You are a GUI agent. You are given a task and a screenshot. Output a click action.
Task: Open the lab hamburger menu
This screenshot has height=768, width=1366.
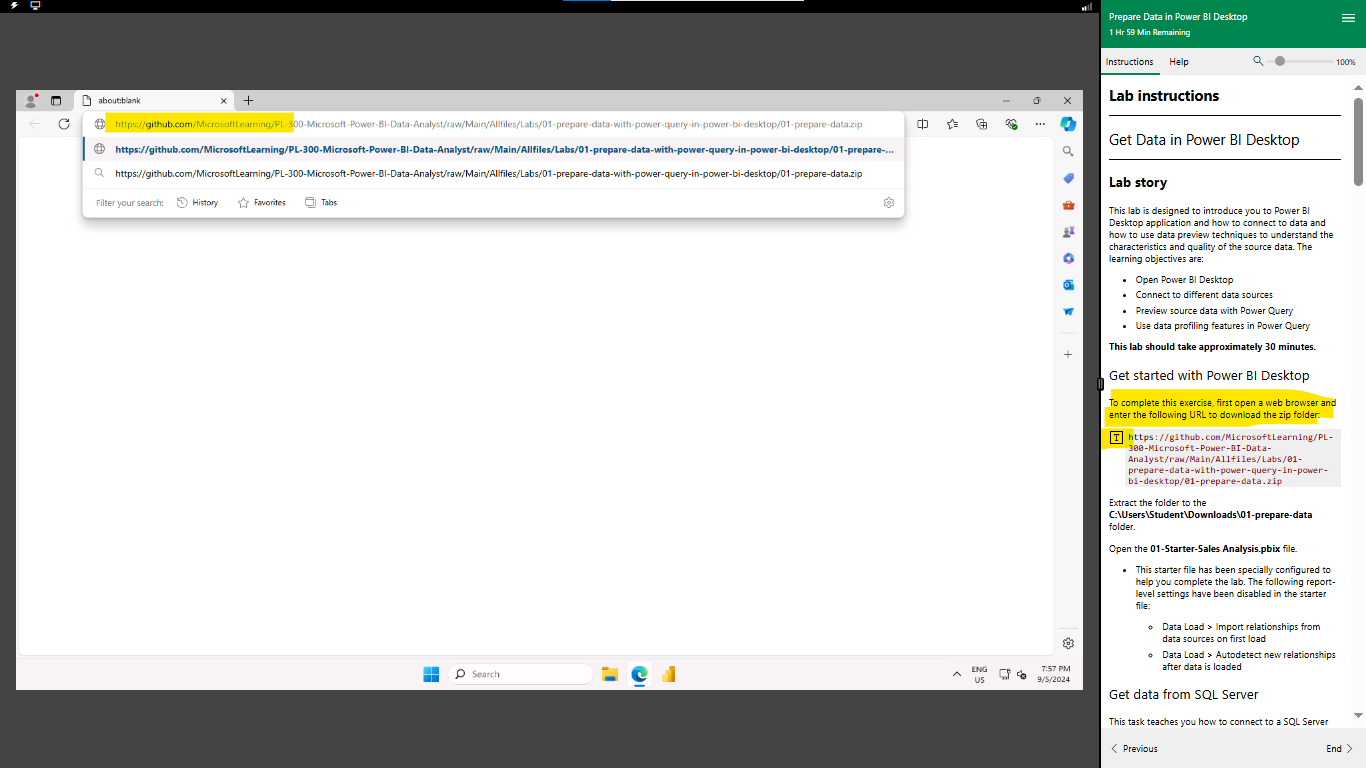point(1348,18)
